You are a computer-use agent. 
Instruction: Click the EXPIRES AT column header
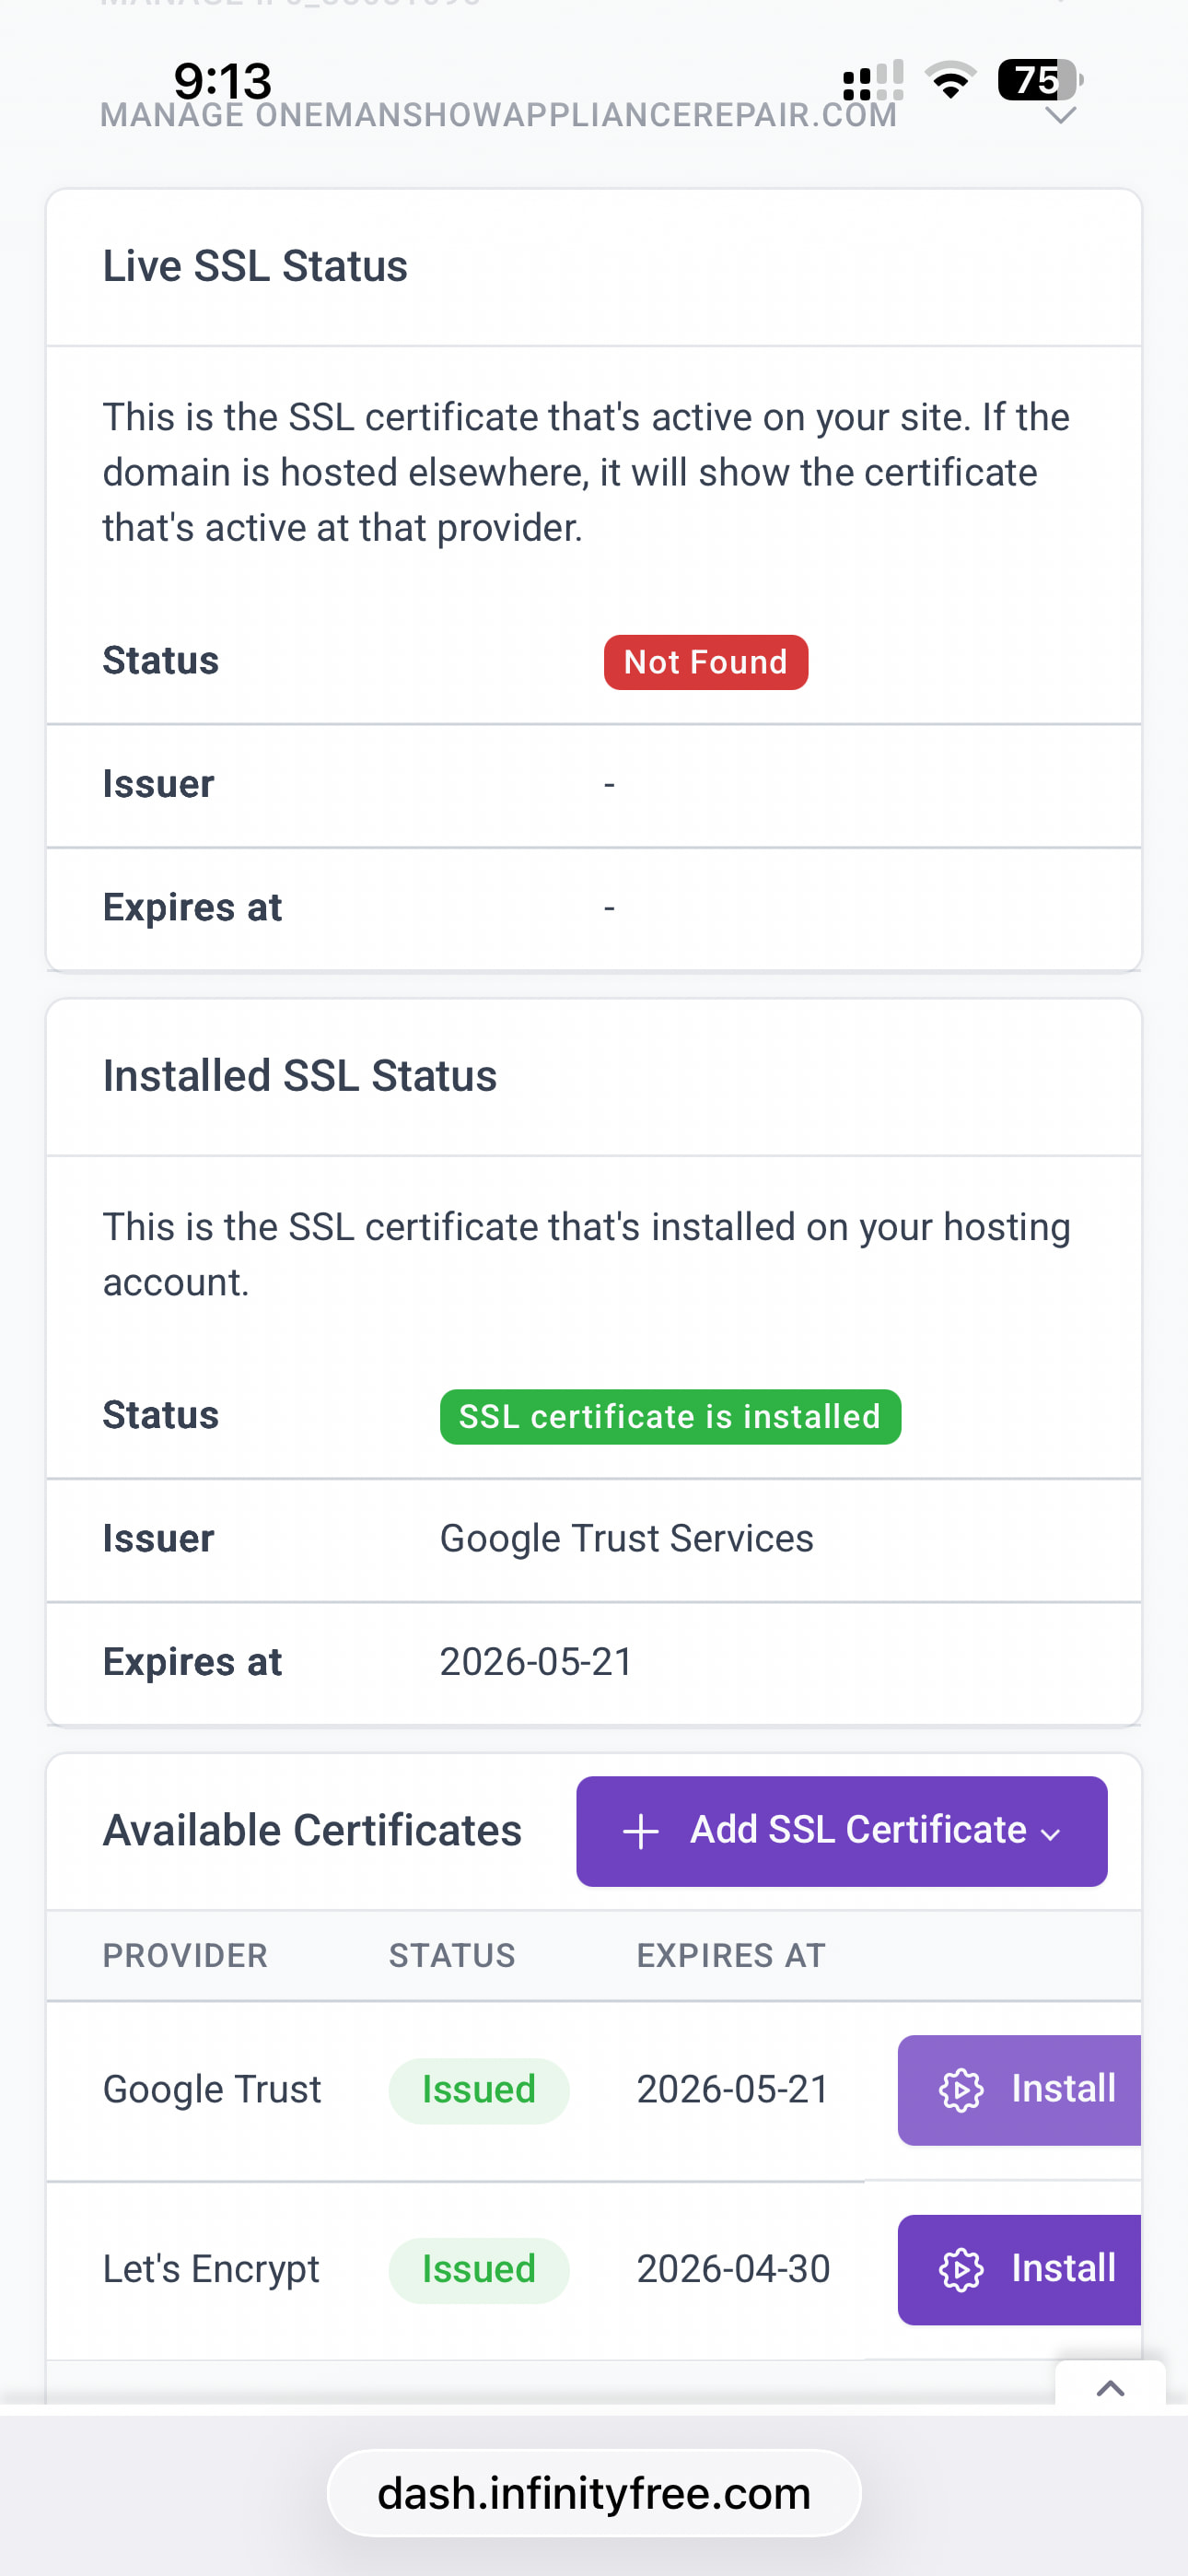click(731, 1955)
